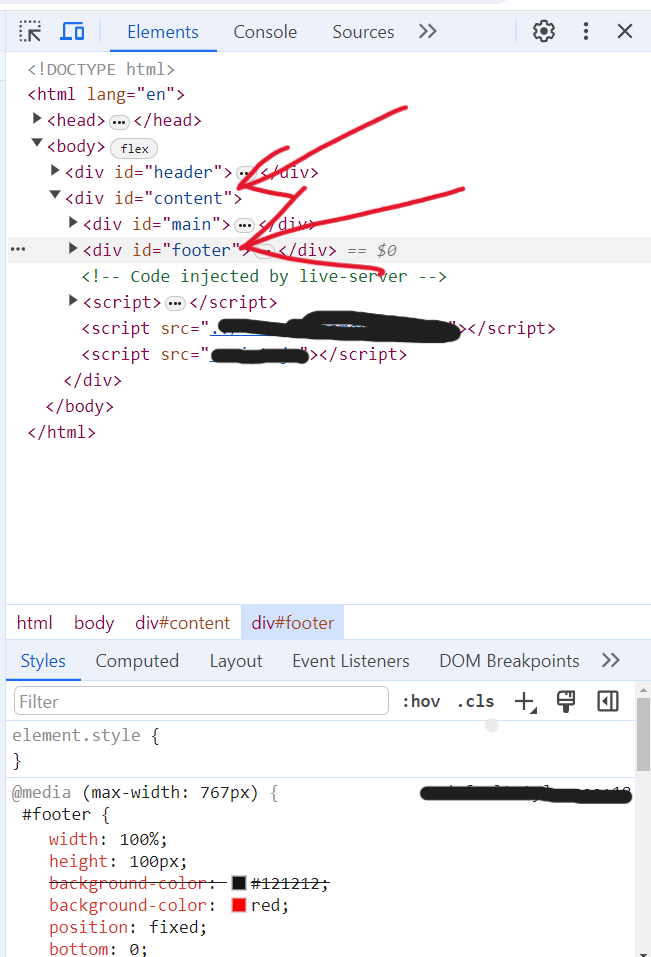Activate the inspect element picker icon
The image size is (651, 957).
[30, 31]
